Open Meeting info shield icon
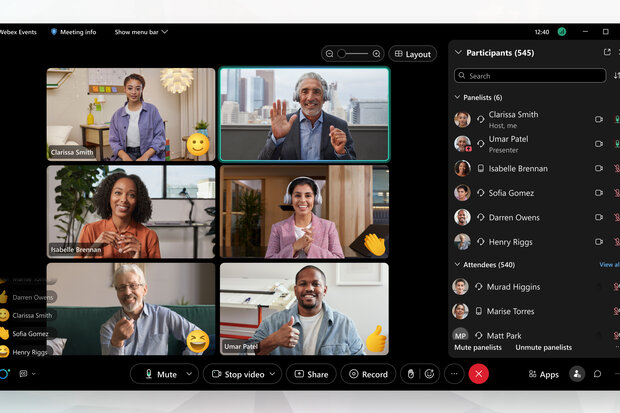The image size is (620, 413). point(54,32)
